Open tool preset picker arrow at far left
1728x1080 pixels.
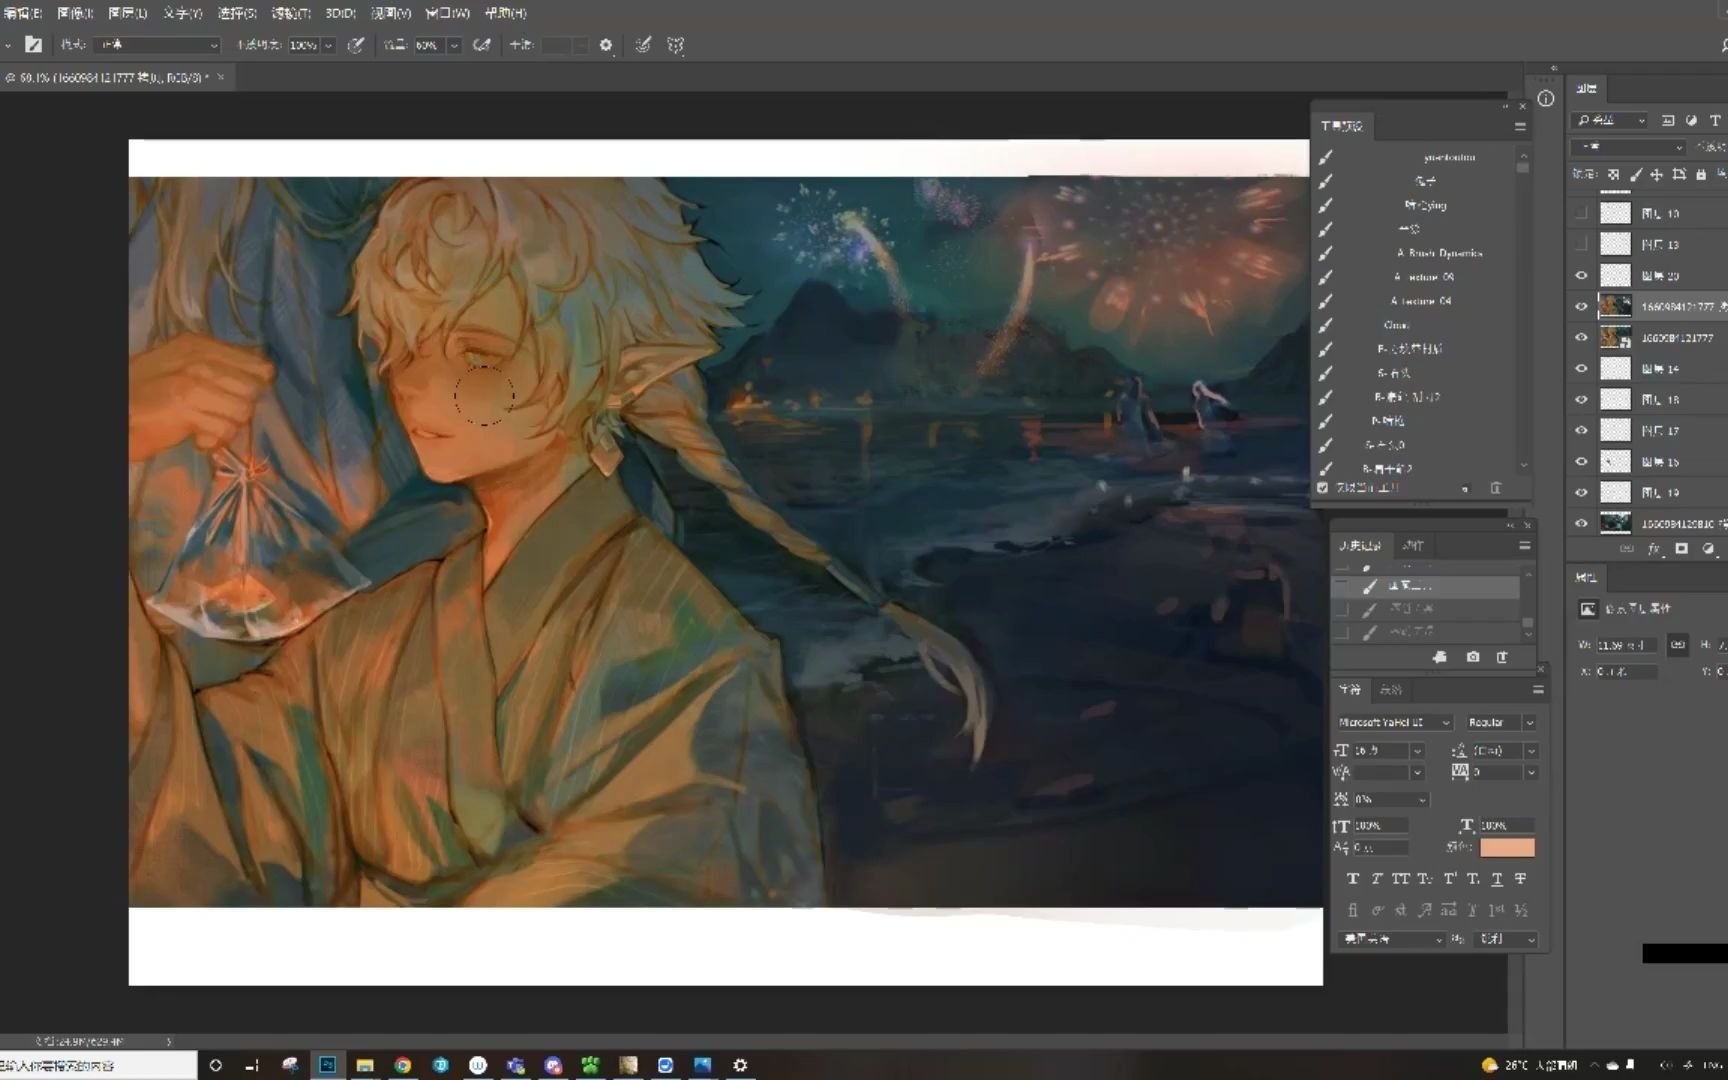[x=8, y=45]
